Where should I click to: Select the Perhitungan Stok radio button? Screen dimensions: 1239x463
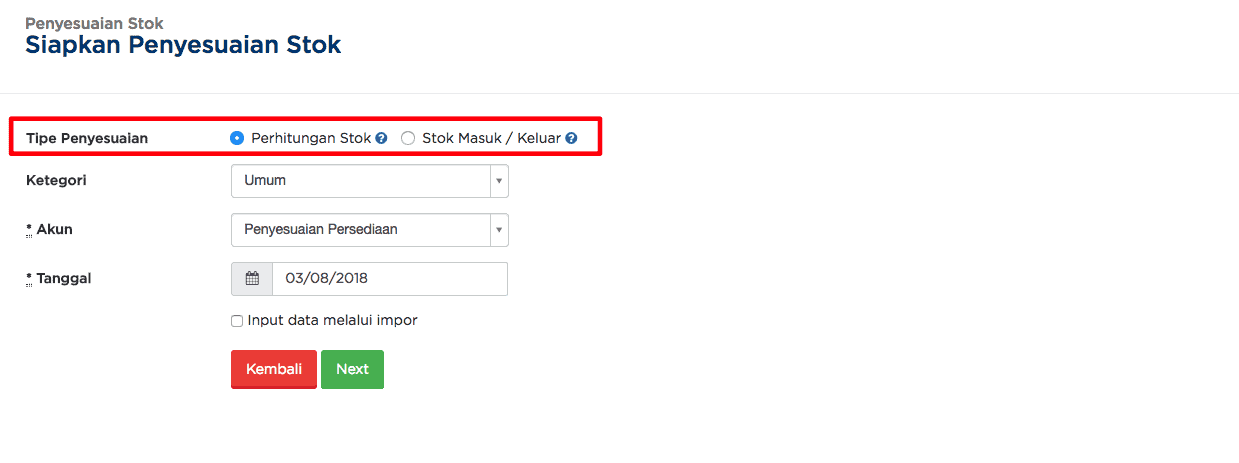237,139
